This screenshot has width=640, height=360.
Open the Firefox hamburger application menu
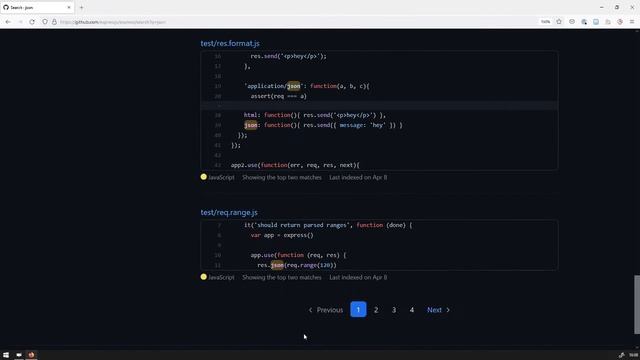click(632, 22)
